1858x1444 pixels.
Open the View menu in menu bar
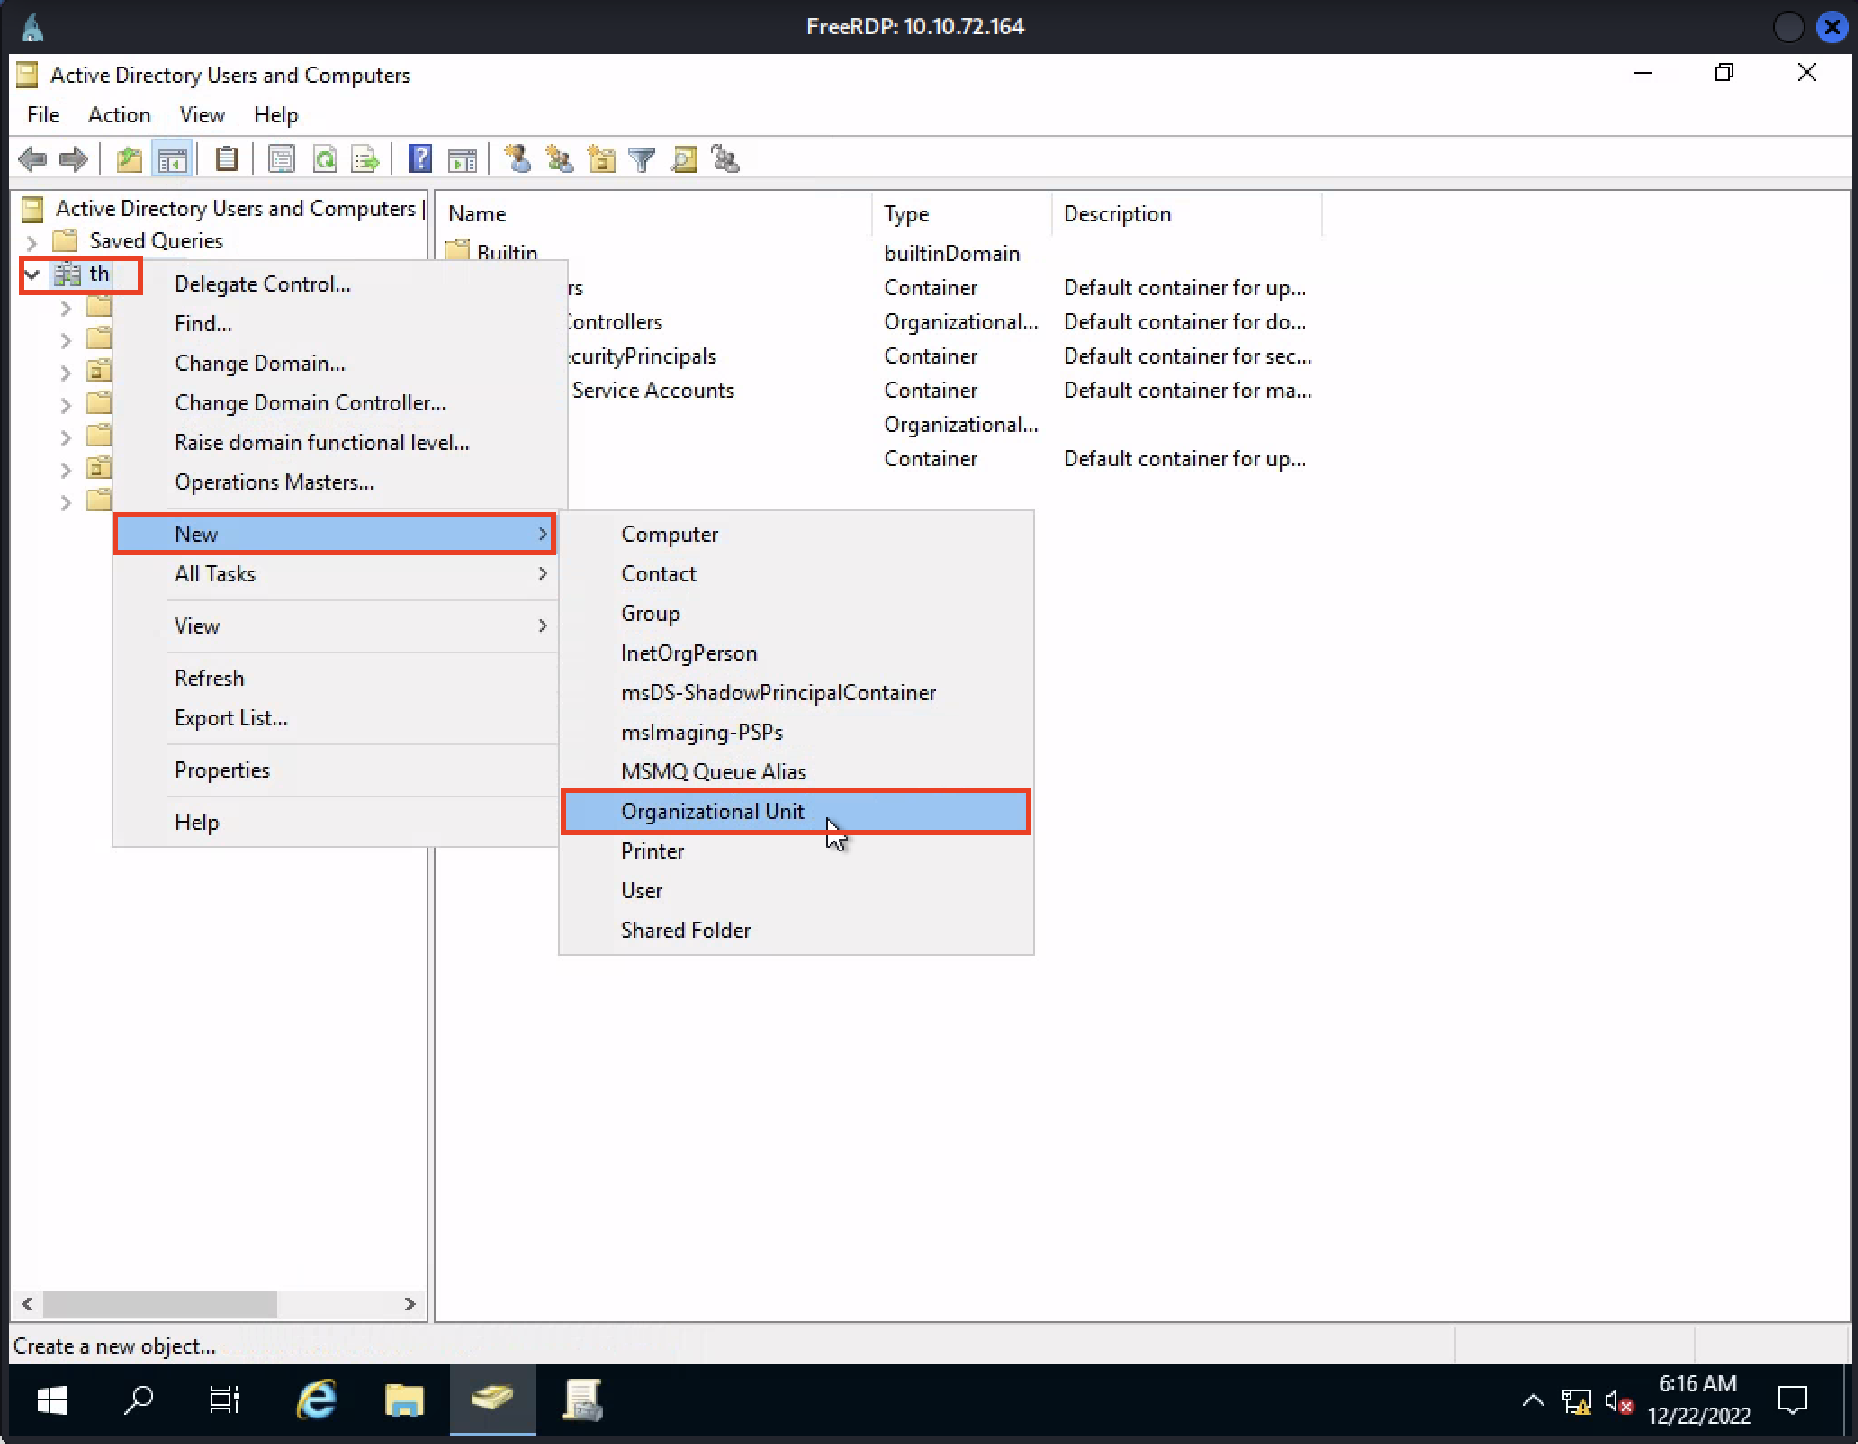point(201,115)
